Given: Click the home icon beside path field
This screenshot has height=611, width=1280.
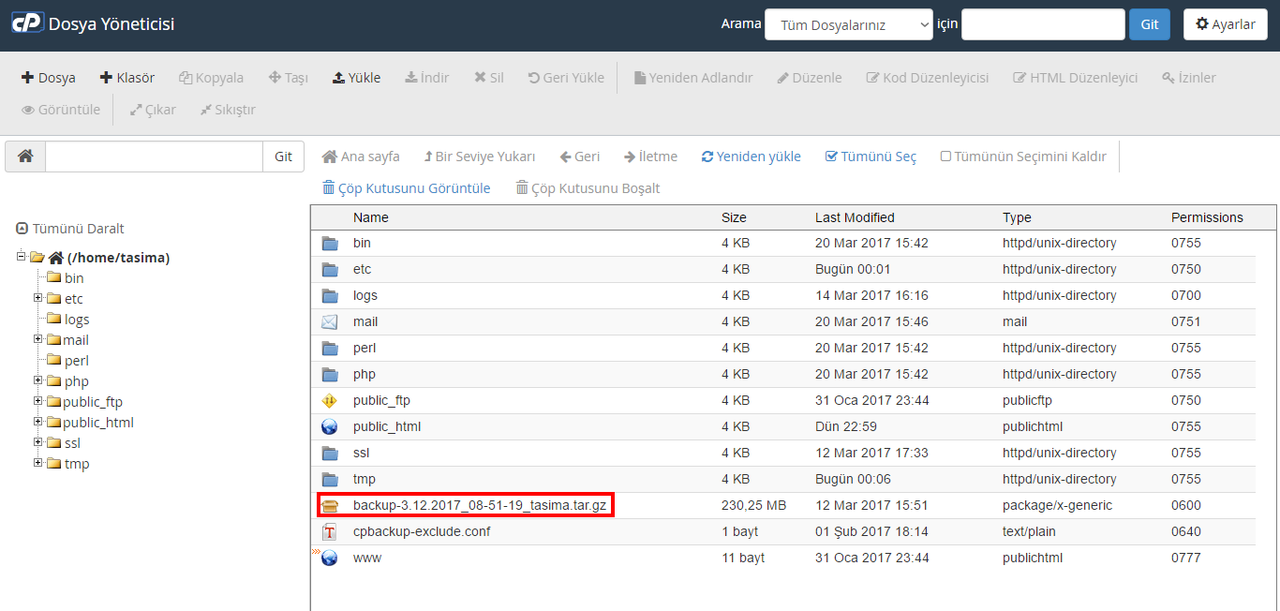Looking at the screenshot, I should [25, 156].
